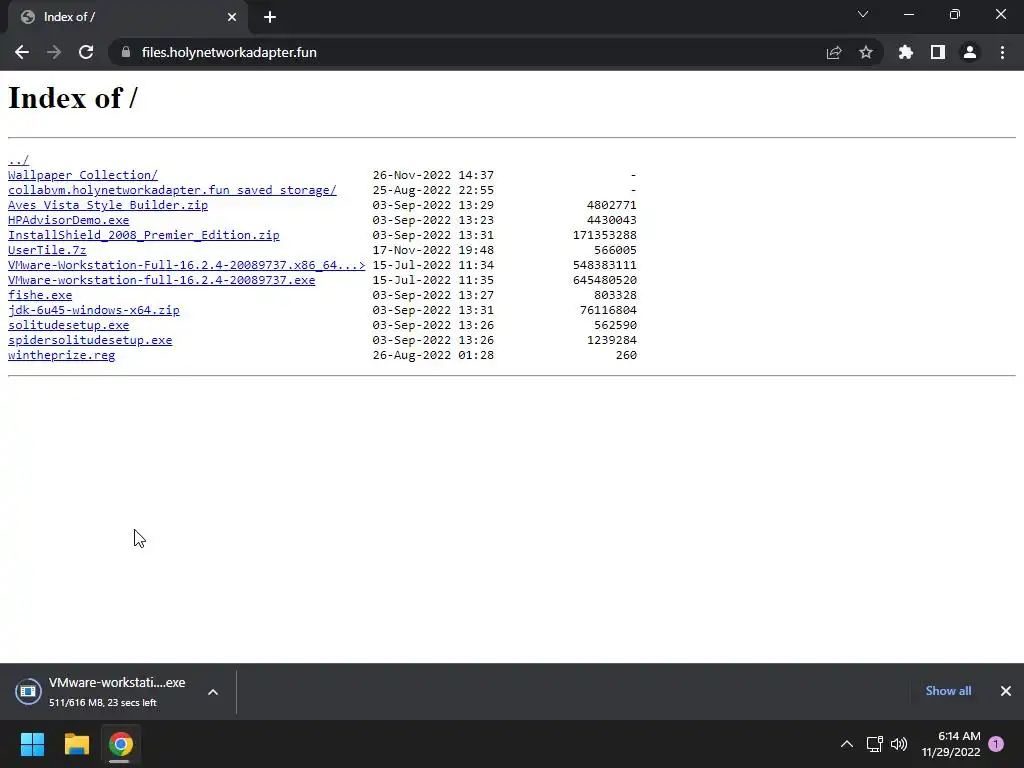Open File Explorer from taskbar
The width and height of the screenshot is (1024, 768).
[x=76, y=744]
